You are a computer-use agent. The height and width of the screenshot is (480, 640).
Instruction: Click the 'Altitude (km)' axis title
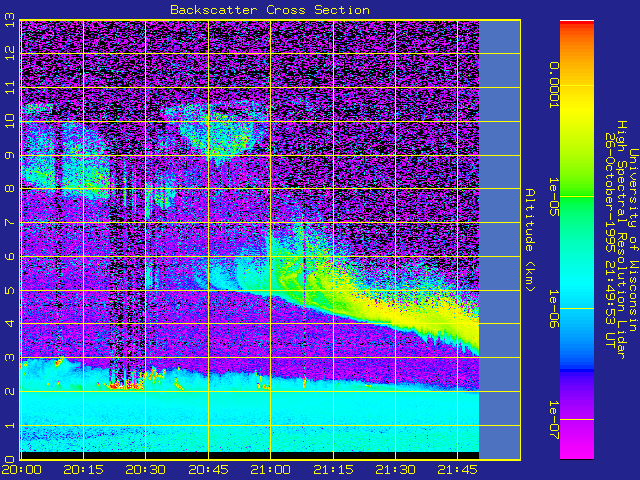(529, 241)
